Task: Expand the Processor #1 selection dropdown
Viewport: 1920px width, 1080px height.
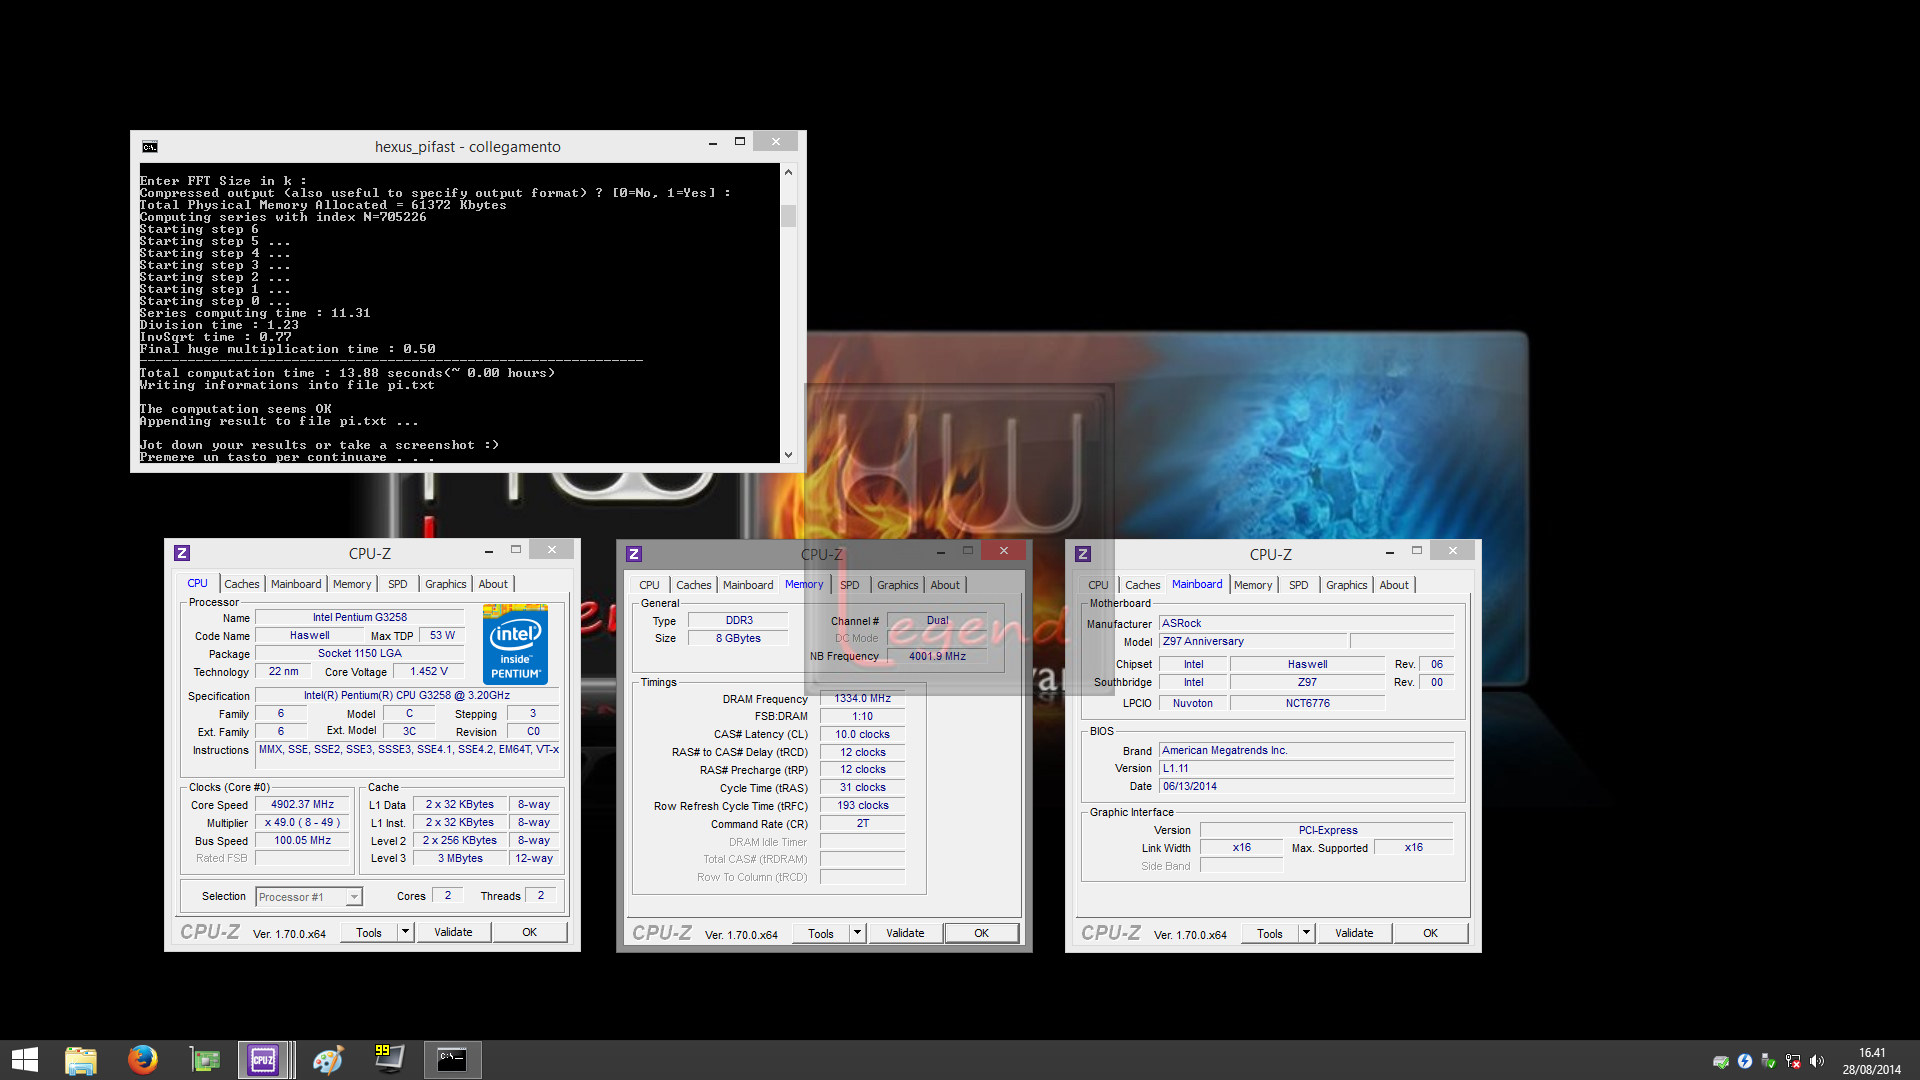Action: point(354,897)
